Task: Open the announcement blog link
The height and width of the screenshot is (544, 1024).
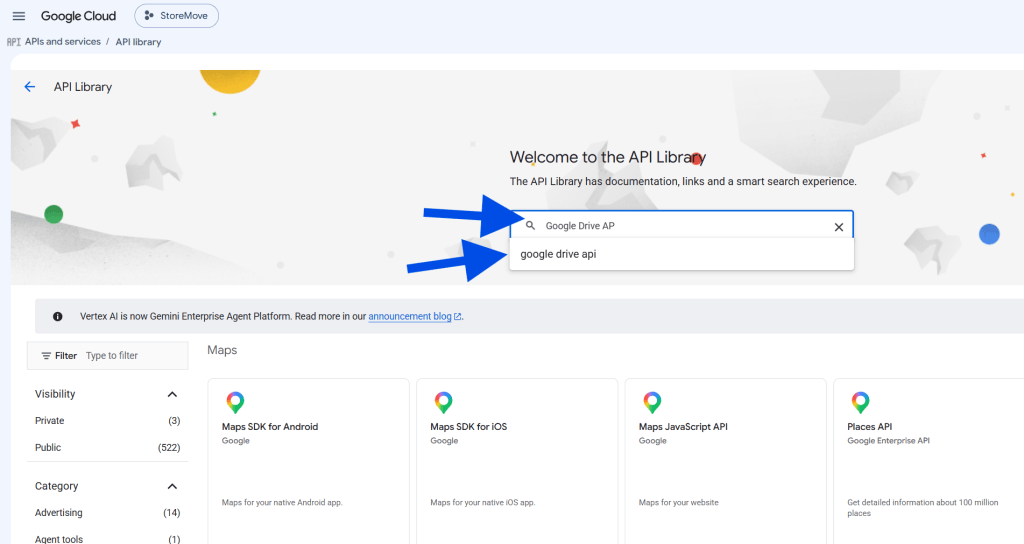Action: click(409, 316)
